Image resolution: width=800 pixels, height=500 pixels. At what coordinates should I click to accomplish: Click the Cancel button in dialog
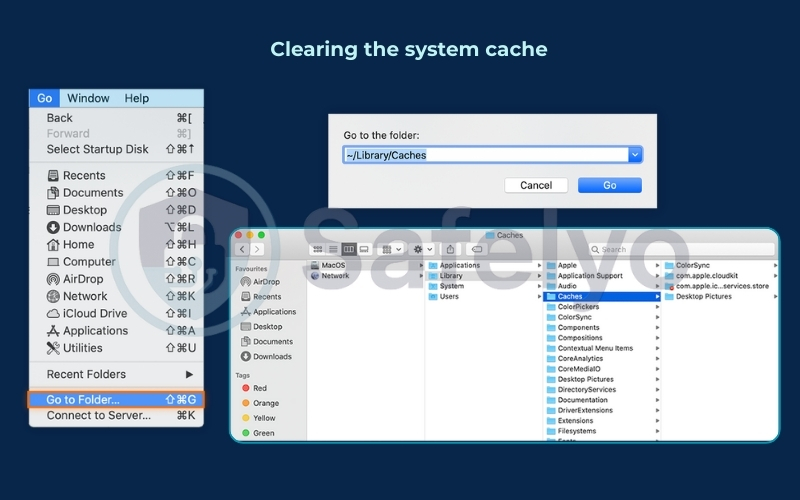click(536, 185)
